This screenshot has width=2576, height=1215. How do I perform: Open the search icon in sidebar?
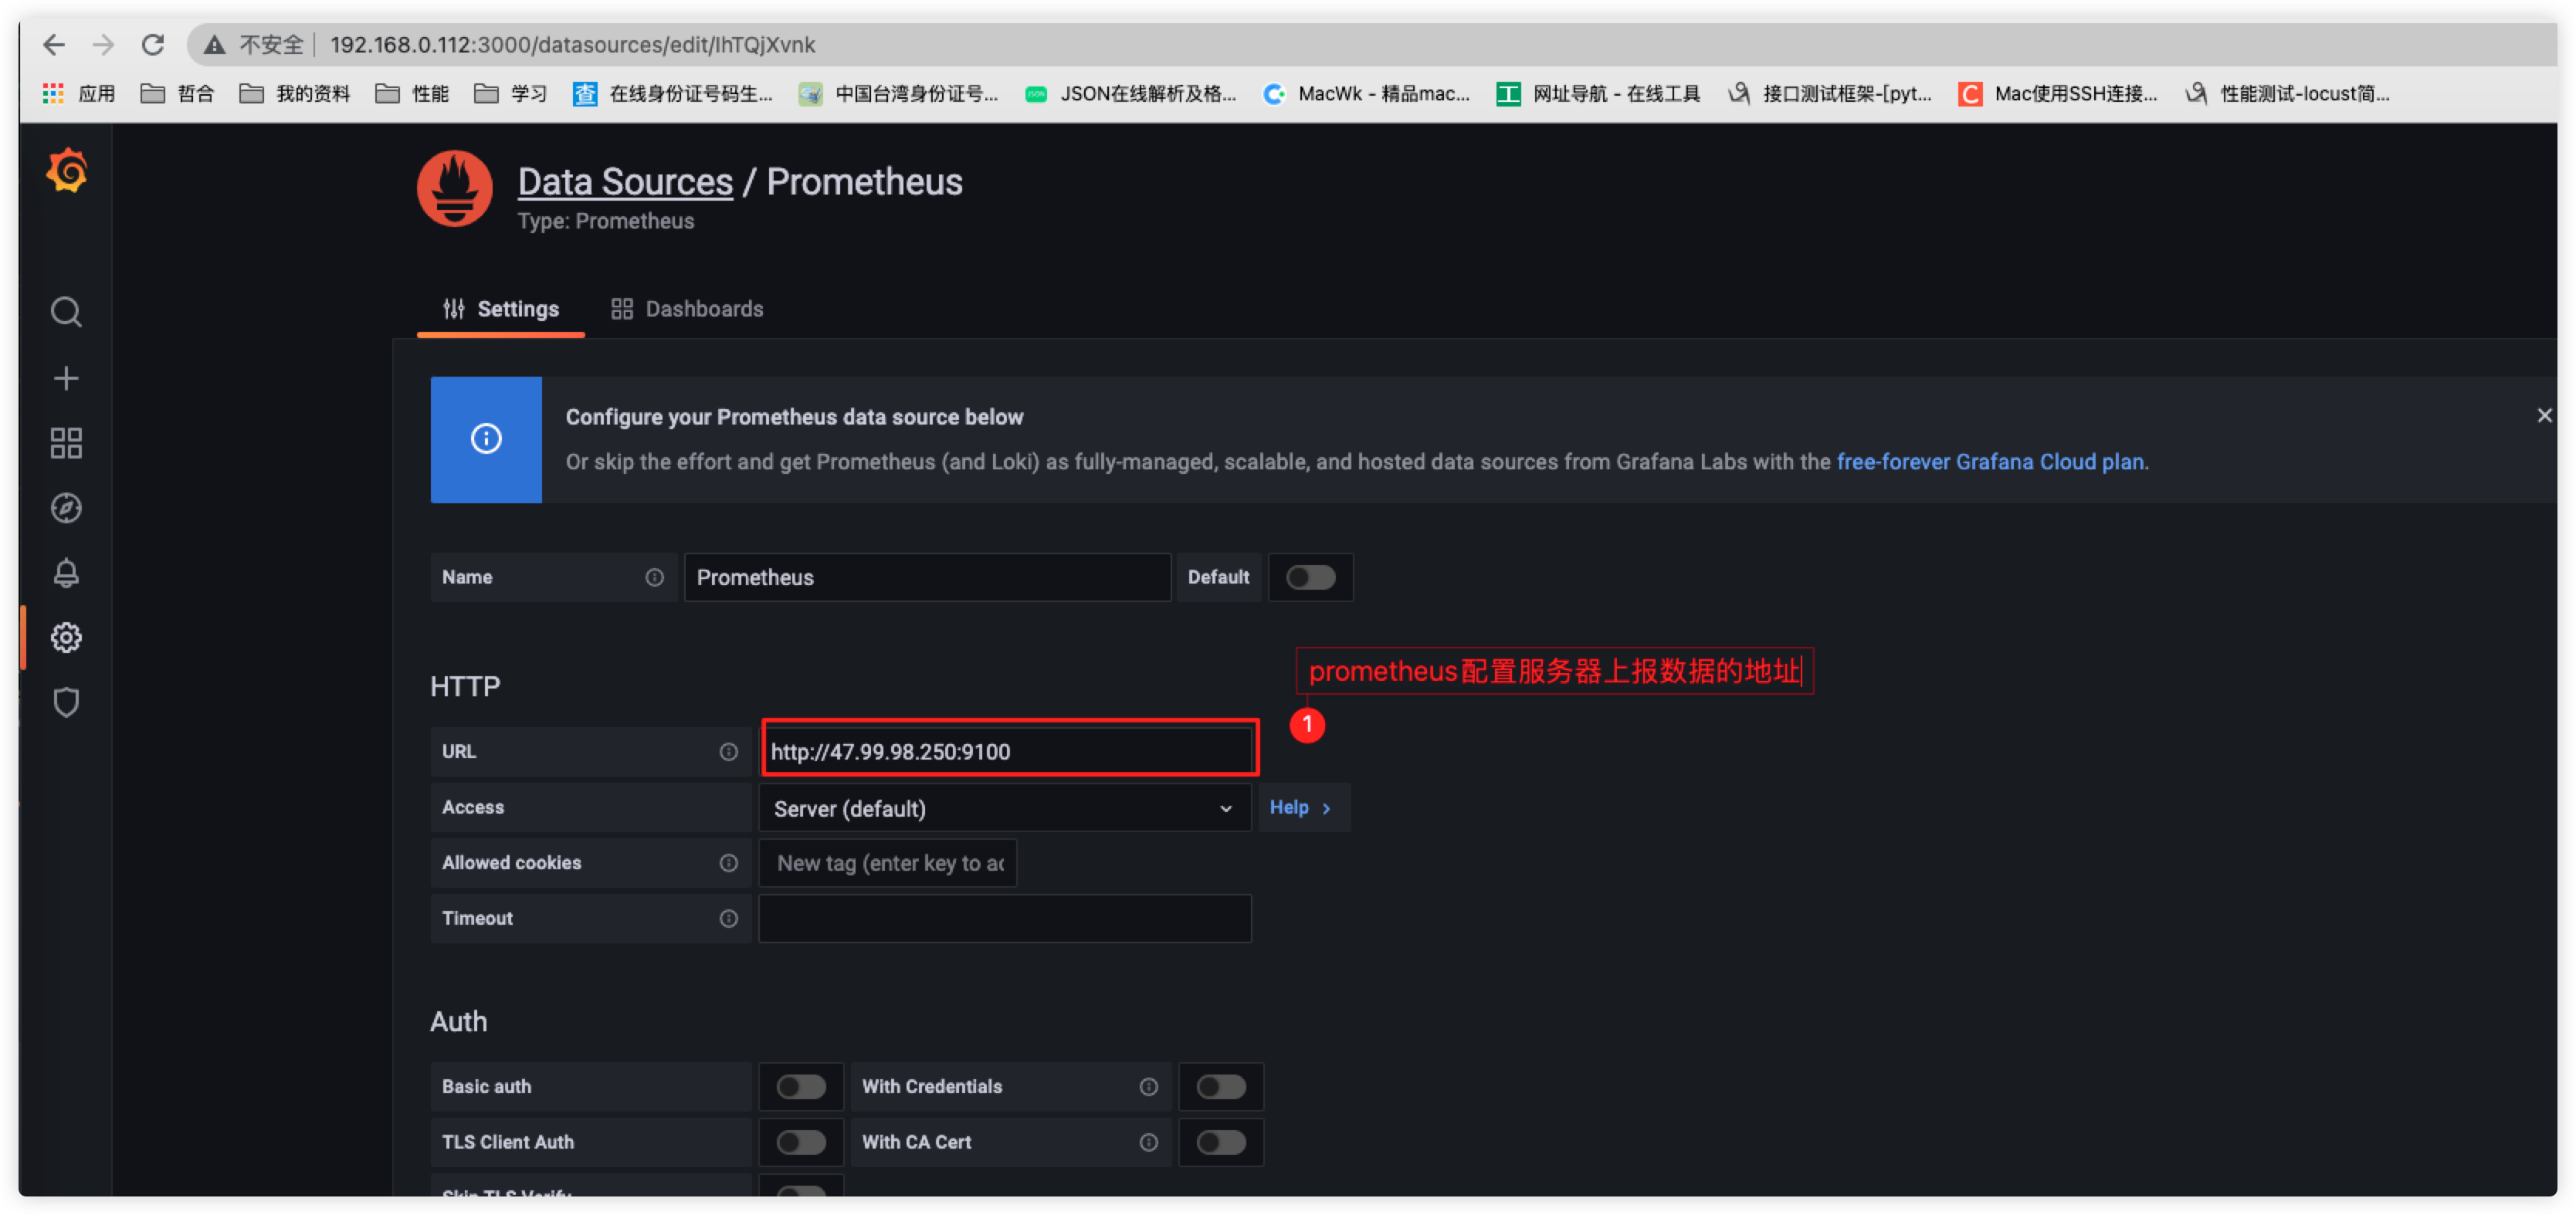click(66, 312)
